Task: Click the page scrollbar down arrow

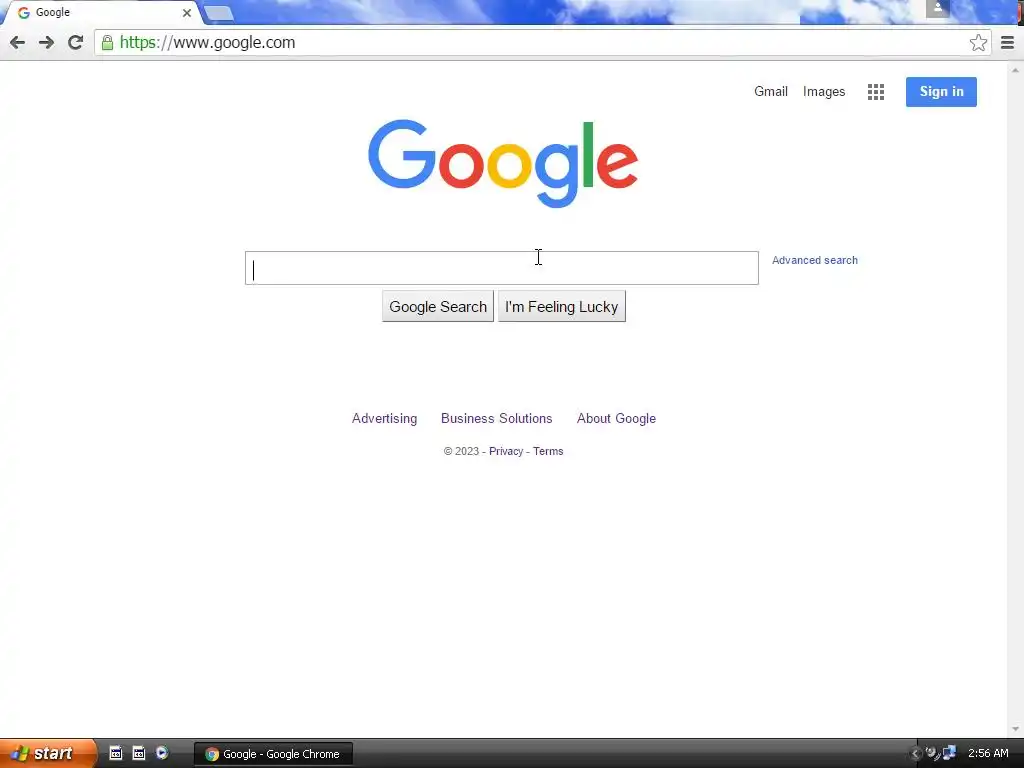Action: tap(1015, 729)
